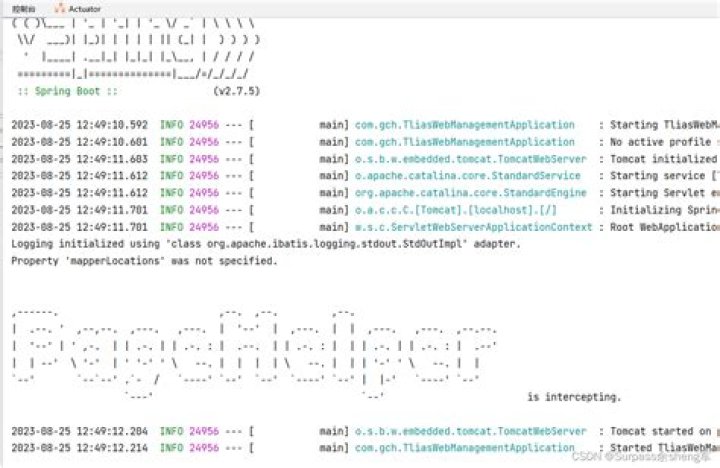This screenshot has width=720, height=468.
Task: Click the 'Tomcat initialized' log message
Action: pos(663,159)
